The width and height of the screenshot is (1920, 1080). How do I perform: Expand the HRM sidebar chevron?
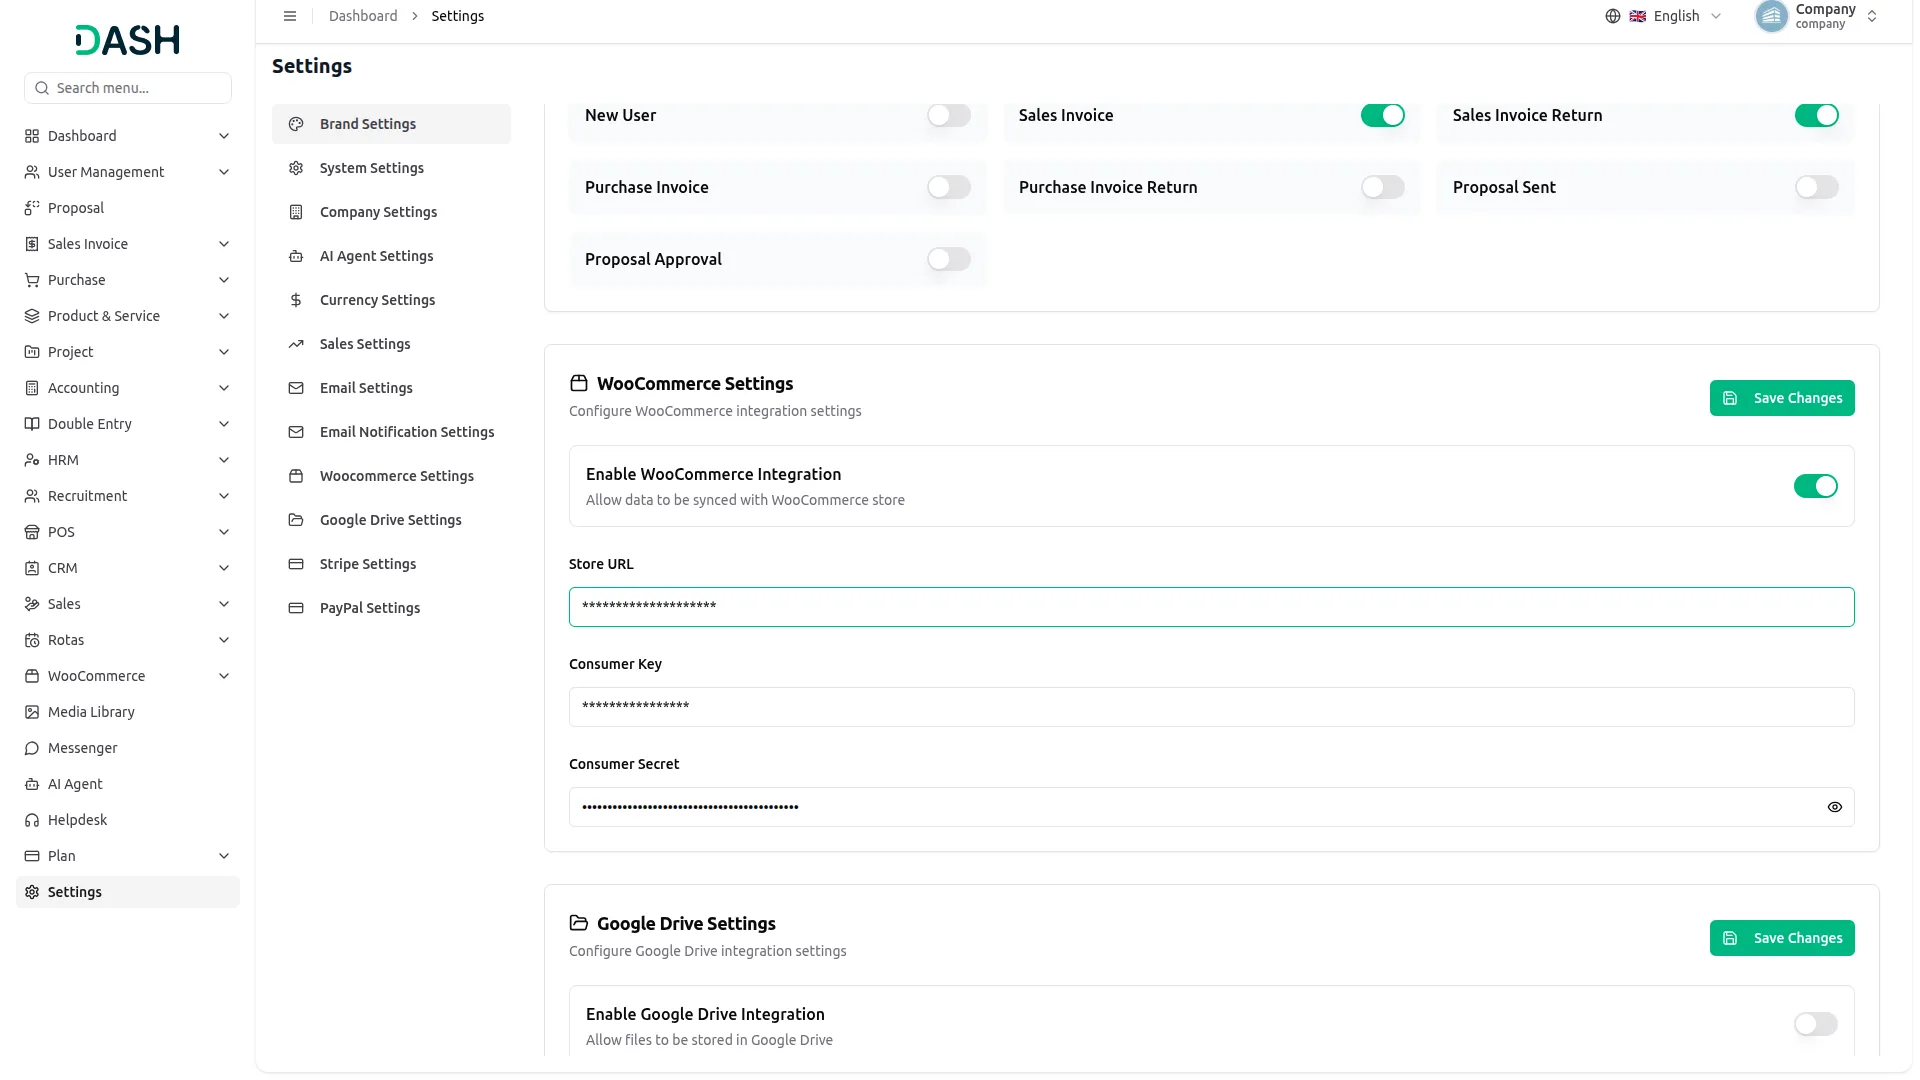[x=224, y=460]
